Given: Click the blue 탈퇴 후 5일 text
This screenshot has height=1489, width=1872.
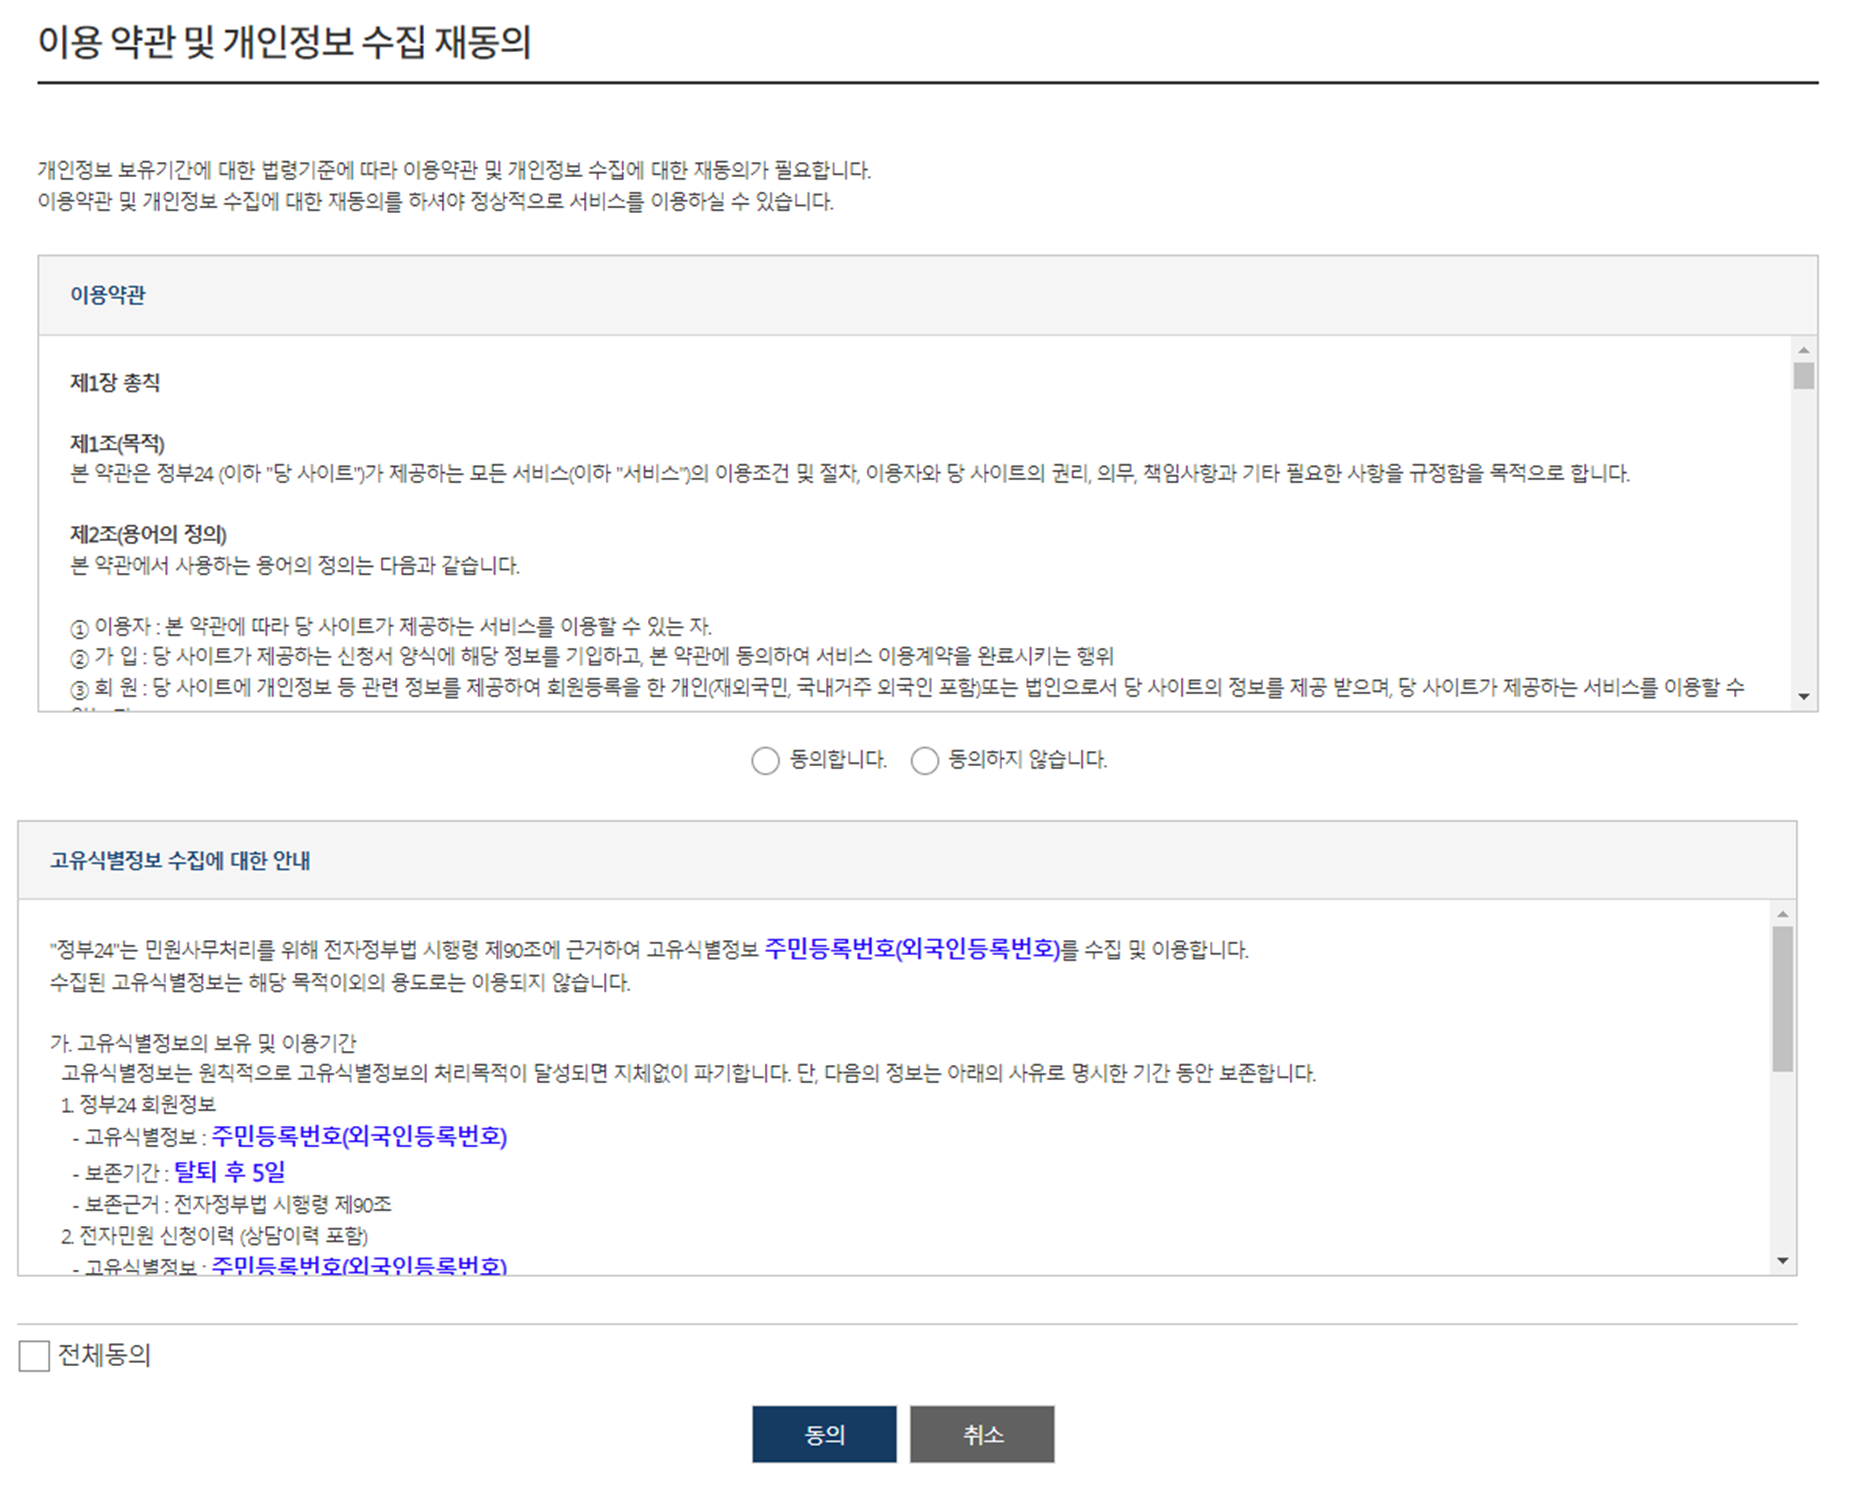Looking at the screenshot, I should click(230, 1171).
